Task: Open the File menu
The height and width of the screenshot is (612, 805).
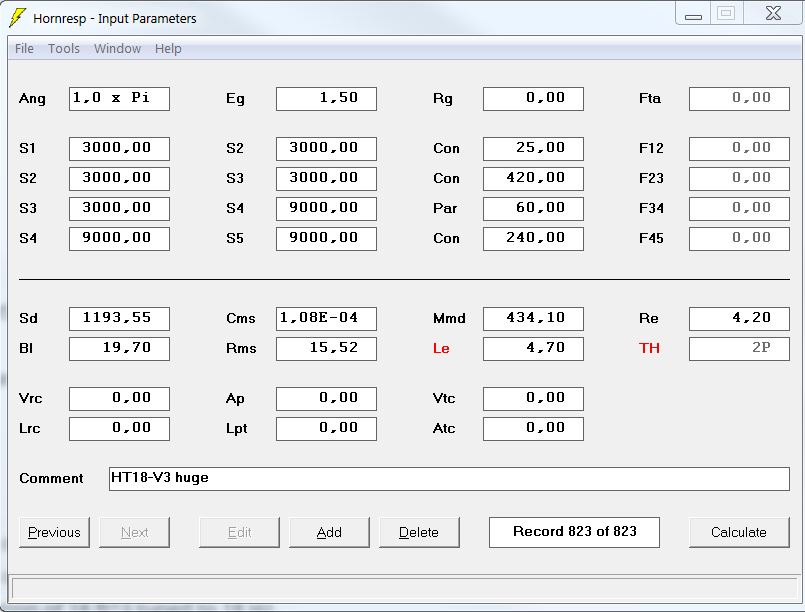Action: (24, 49)
